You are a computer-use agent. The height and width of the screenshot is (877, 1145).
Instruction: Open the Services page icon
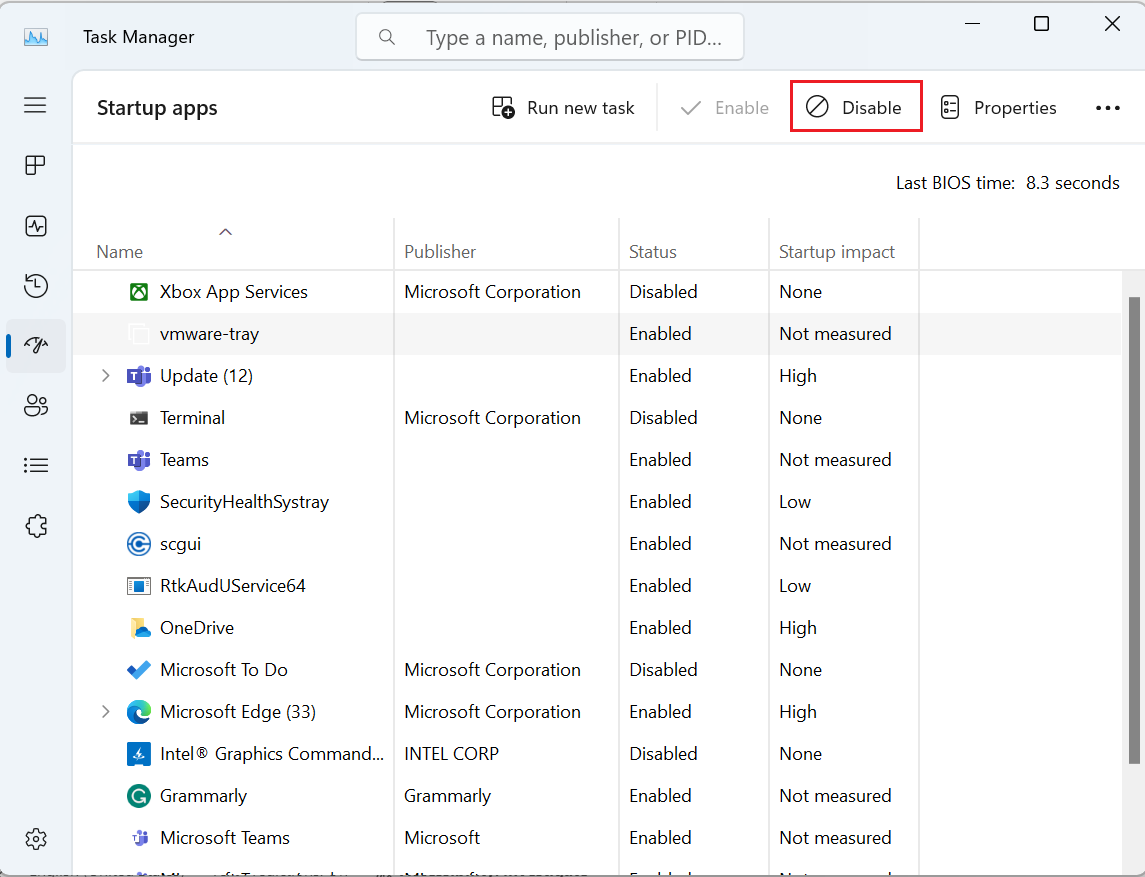point(35,525)
